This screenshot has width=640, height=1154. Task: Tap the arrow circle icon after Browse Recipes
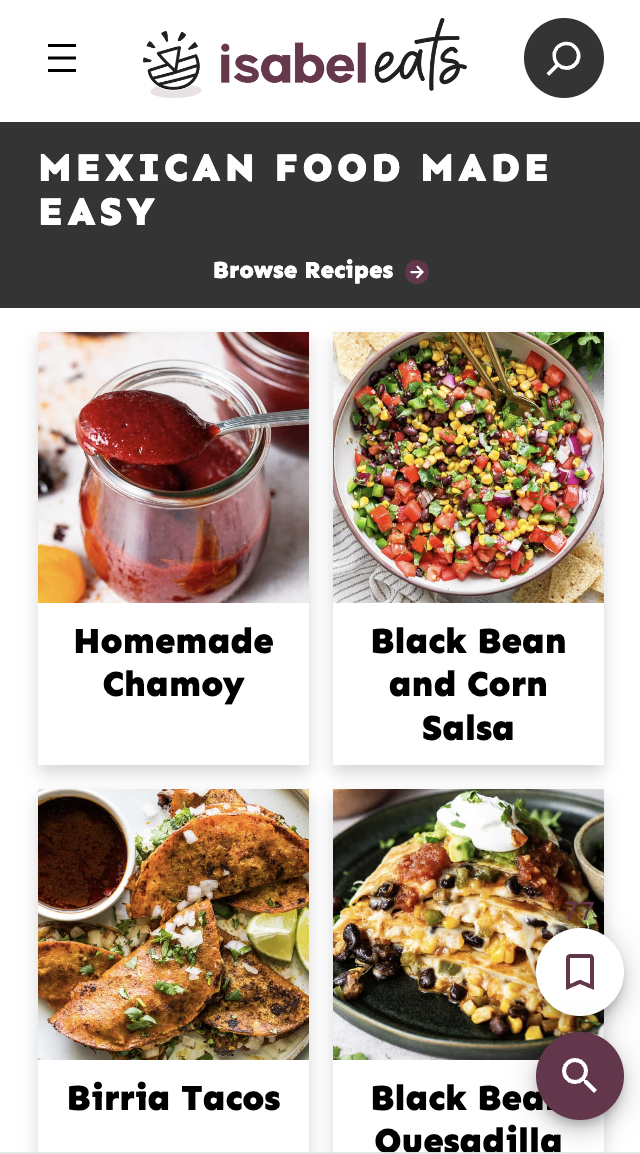[417, 272]
